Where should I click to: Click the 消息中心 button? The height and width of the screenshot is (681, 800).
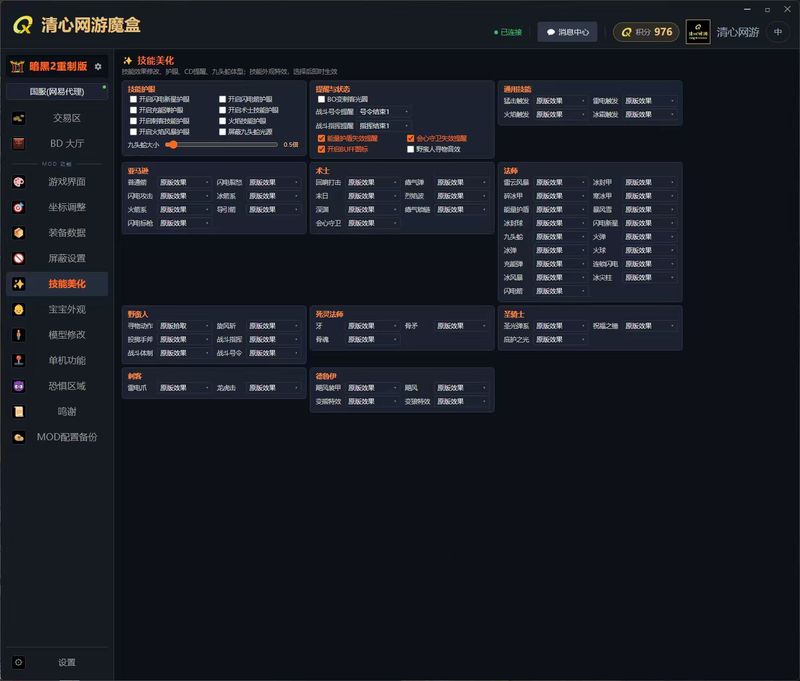[567, 32]
